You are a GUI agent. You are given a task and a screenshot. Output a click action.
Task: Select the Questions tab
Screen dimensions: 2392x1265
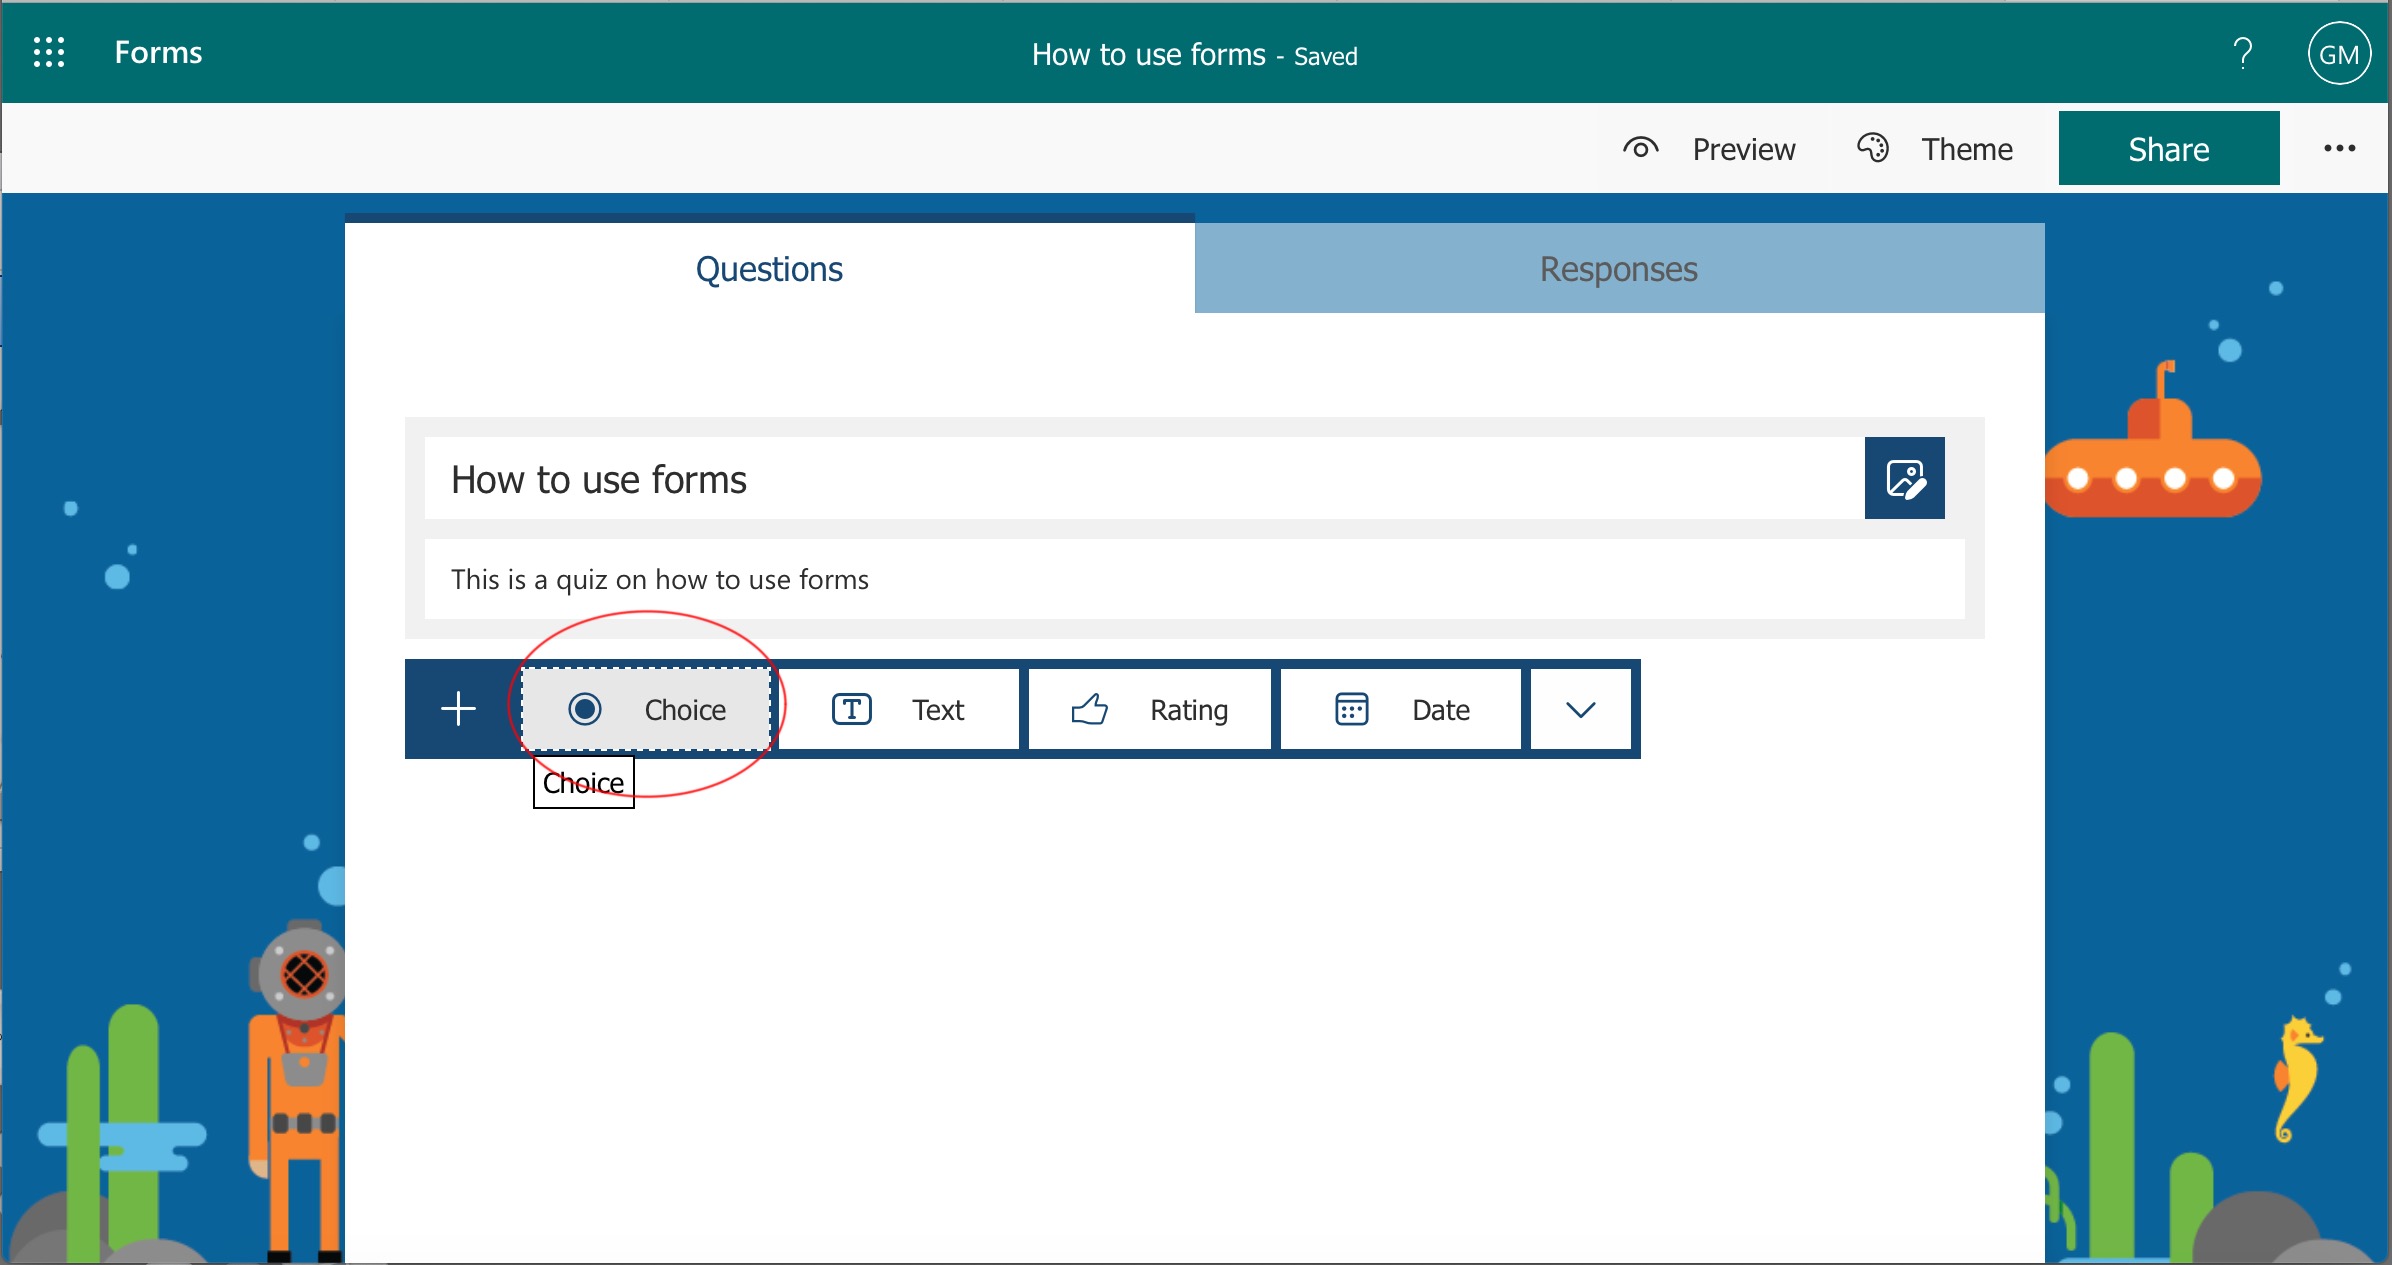(x=769, y=269)
